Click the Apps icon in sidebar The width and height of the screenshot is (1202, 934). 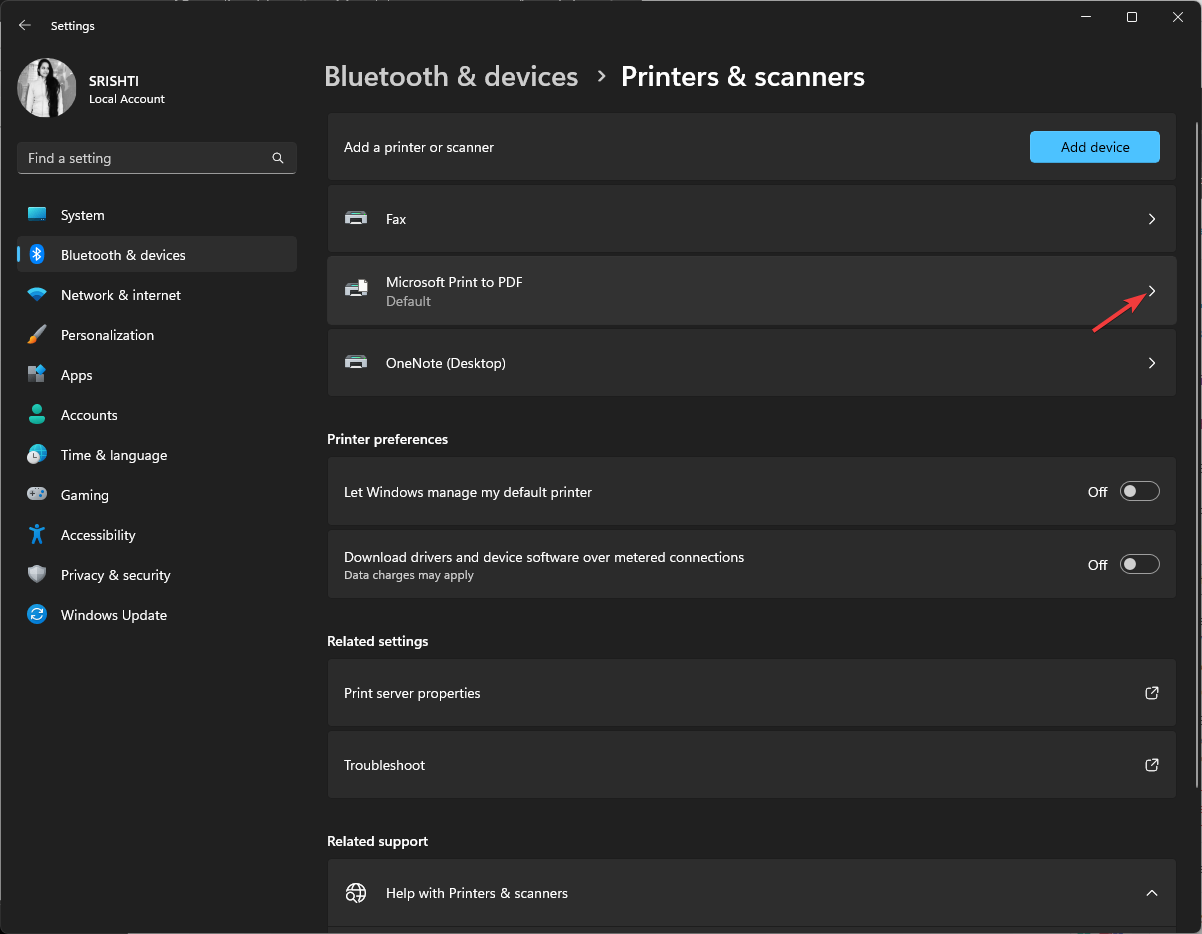pyautogui.click(x=37, y=375)
